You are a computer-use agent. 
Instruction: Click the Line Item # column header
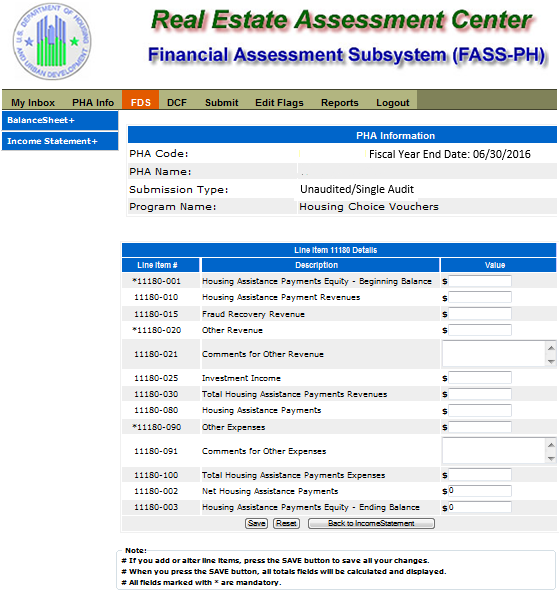coord(161,265)
